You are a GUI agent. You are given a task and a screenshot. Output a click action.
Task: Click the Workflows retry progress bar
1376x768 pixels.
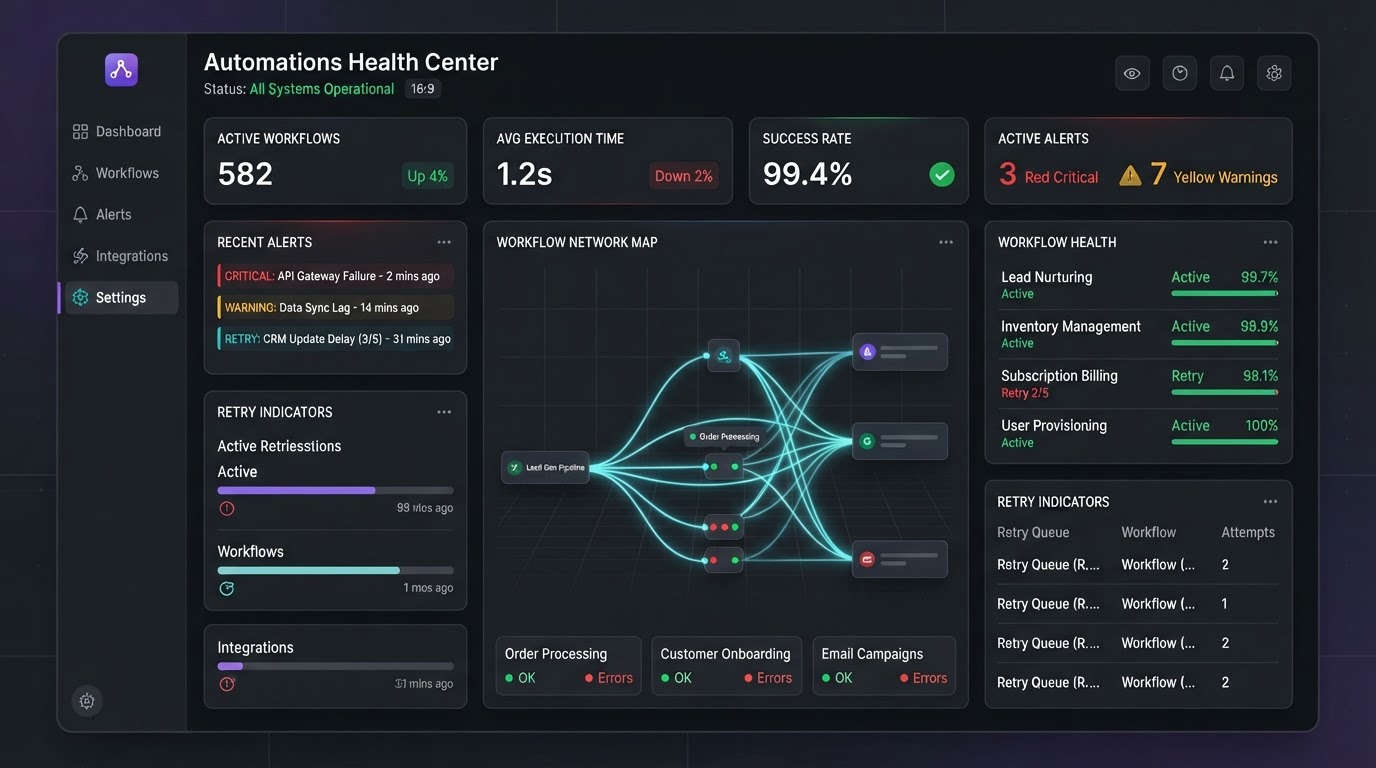335,571
